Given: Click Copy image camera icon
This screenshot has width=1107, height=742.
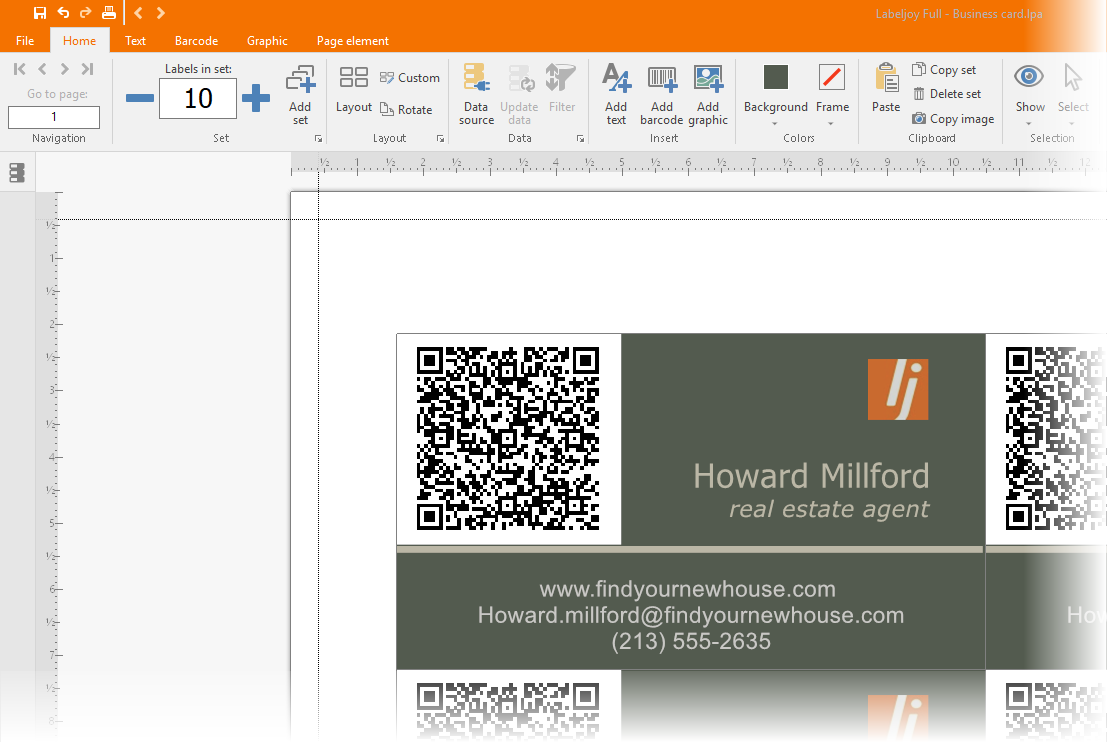Looking at the screenshot, I should 918,119.
